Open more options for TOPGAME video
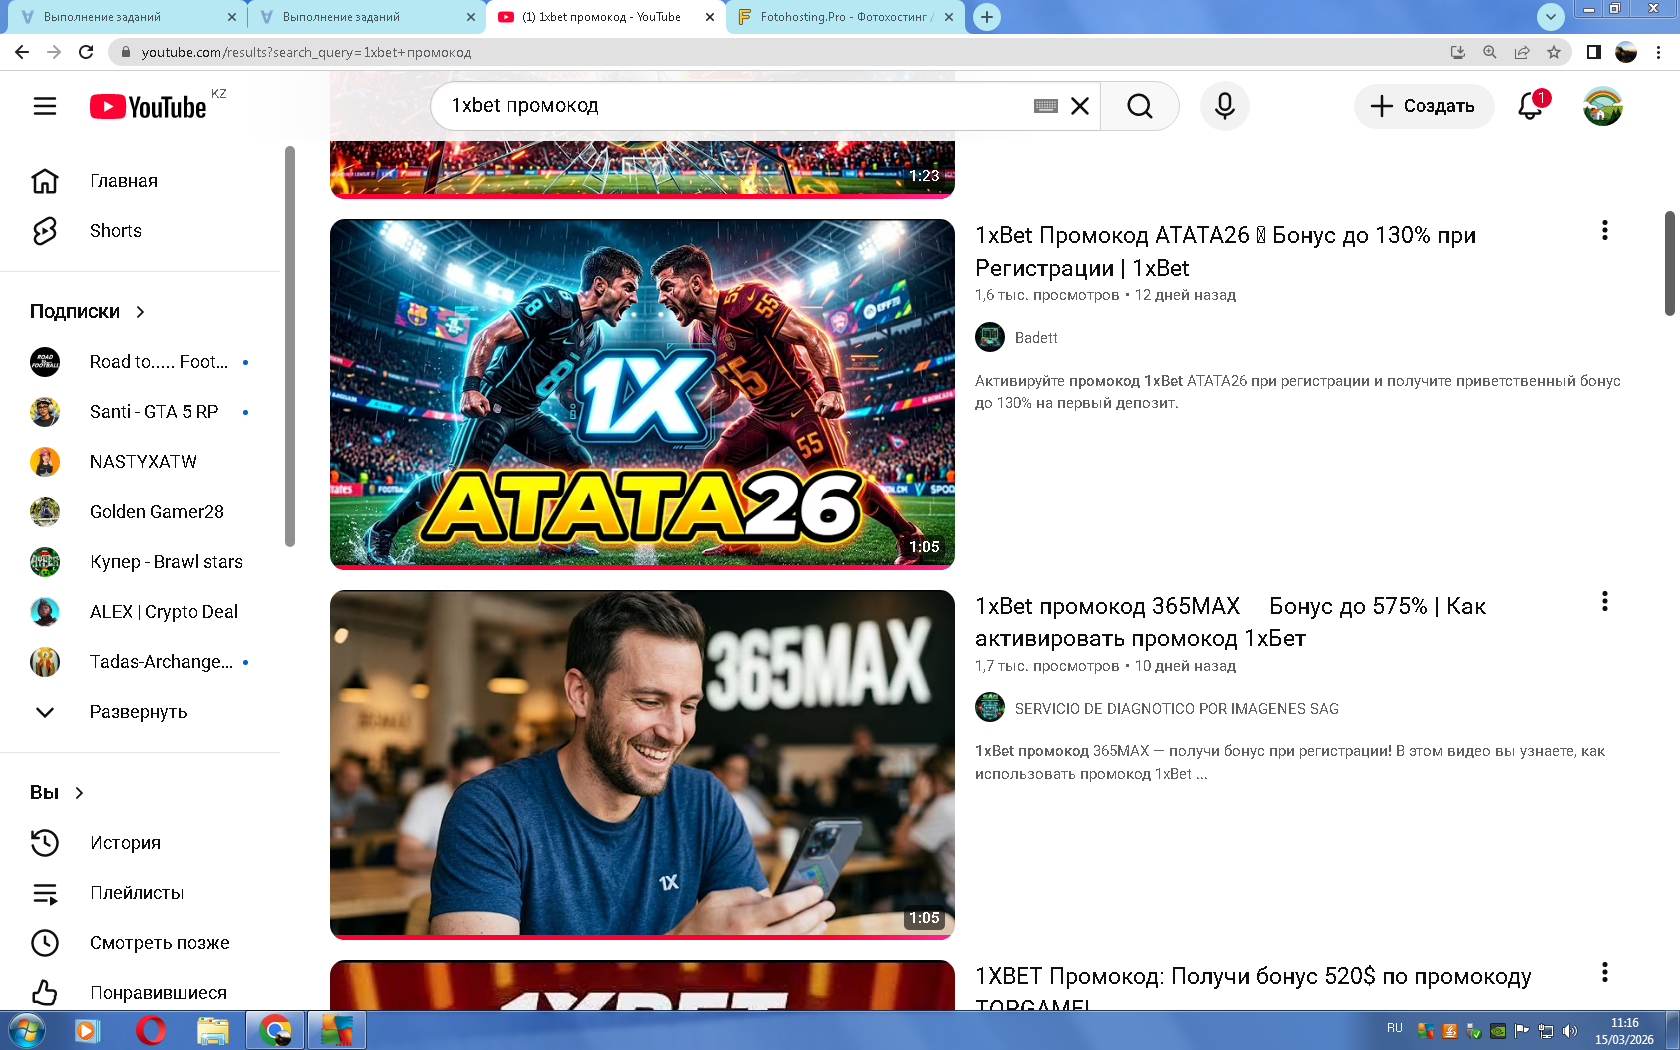Image resolution: width=1680 pixels, height=1050 pixels. point(1605,972)
